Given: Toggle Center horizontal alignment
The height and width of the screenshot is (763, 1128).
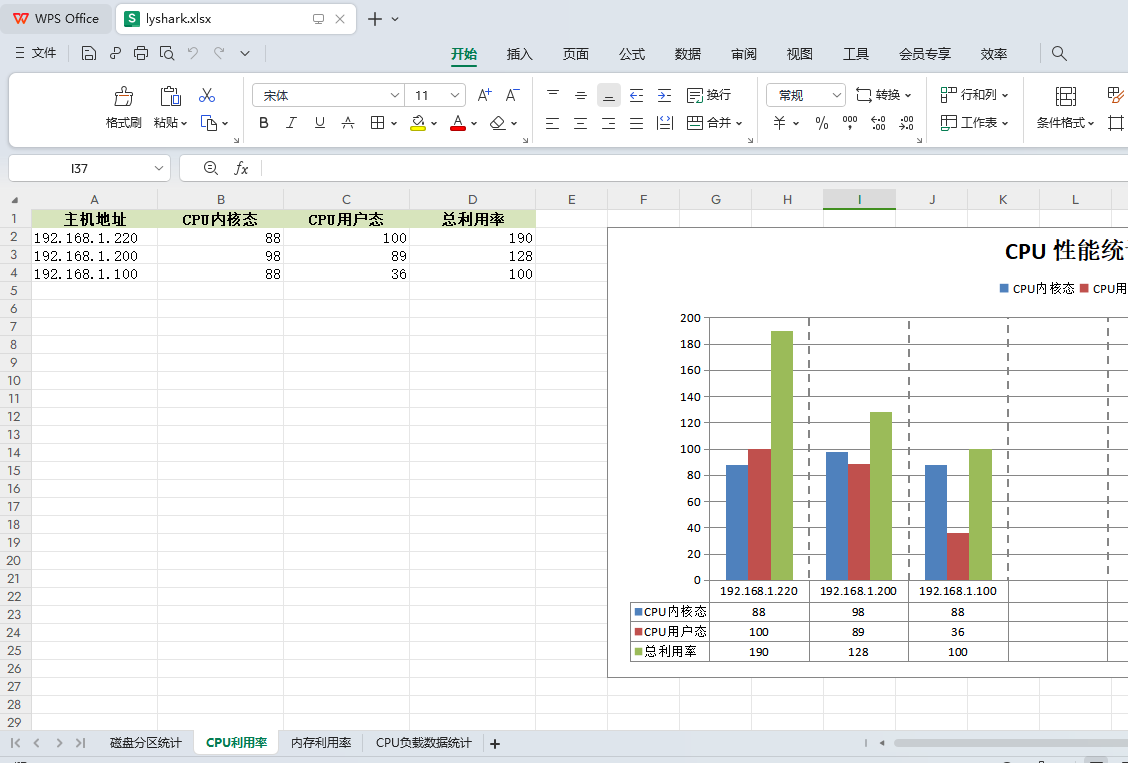Looking at the screenshot, I should [x=581, y=123].
